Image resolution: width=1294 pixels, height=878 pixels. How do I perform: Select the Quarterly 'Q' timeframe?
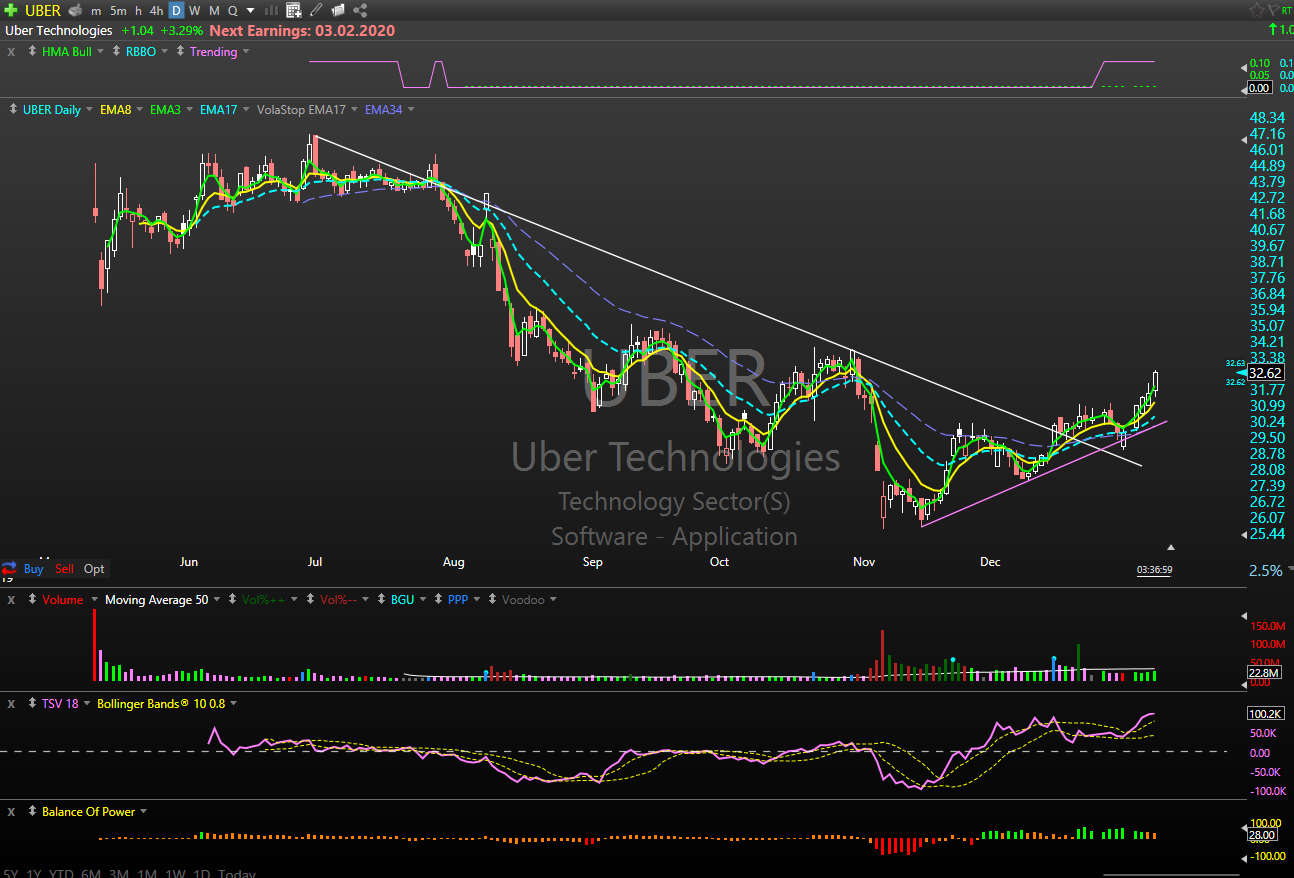(x=232, y=10)
